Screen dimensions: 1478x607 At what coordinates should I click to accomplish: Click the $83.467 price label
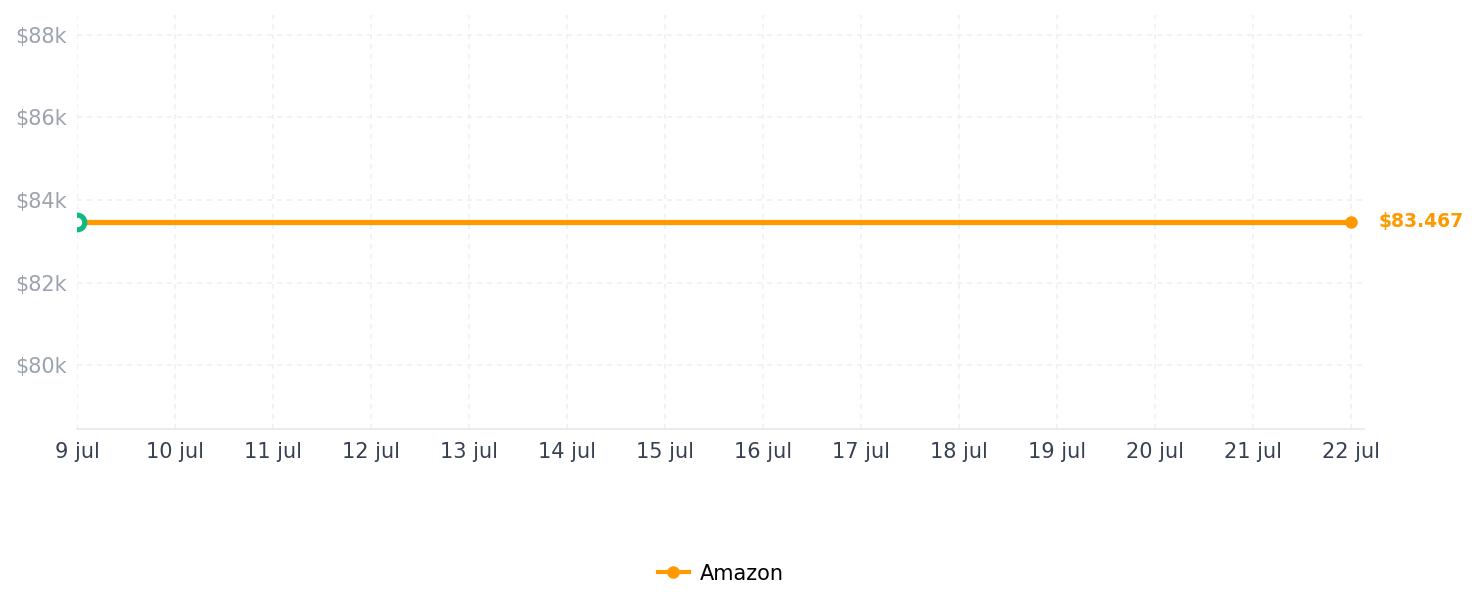[1420, 221]
